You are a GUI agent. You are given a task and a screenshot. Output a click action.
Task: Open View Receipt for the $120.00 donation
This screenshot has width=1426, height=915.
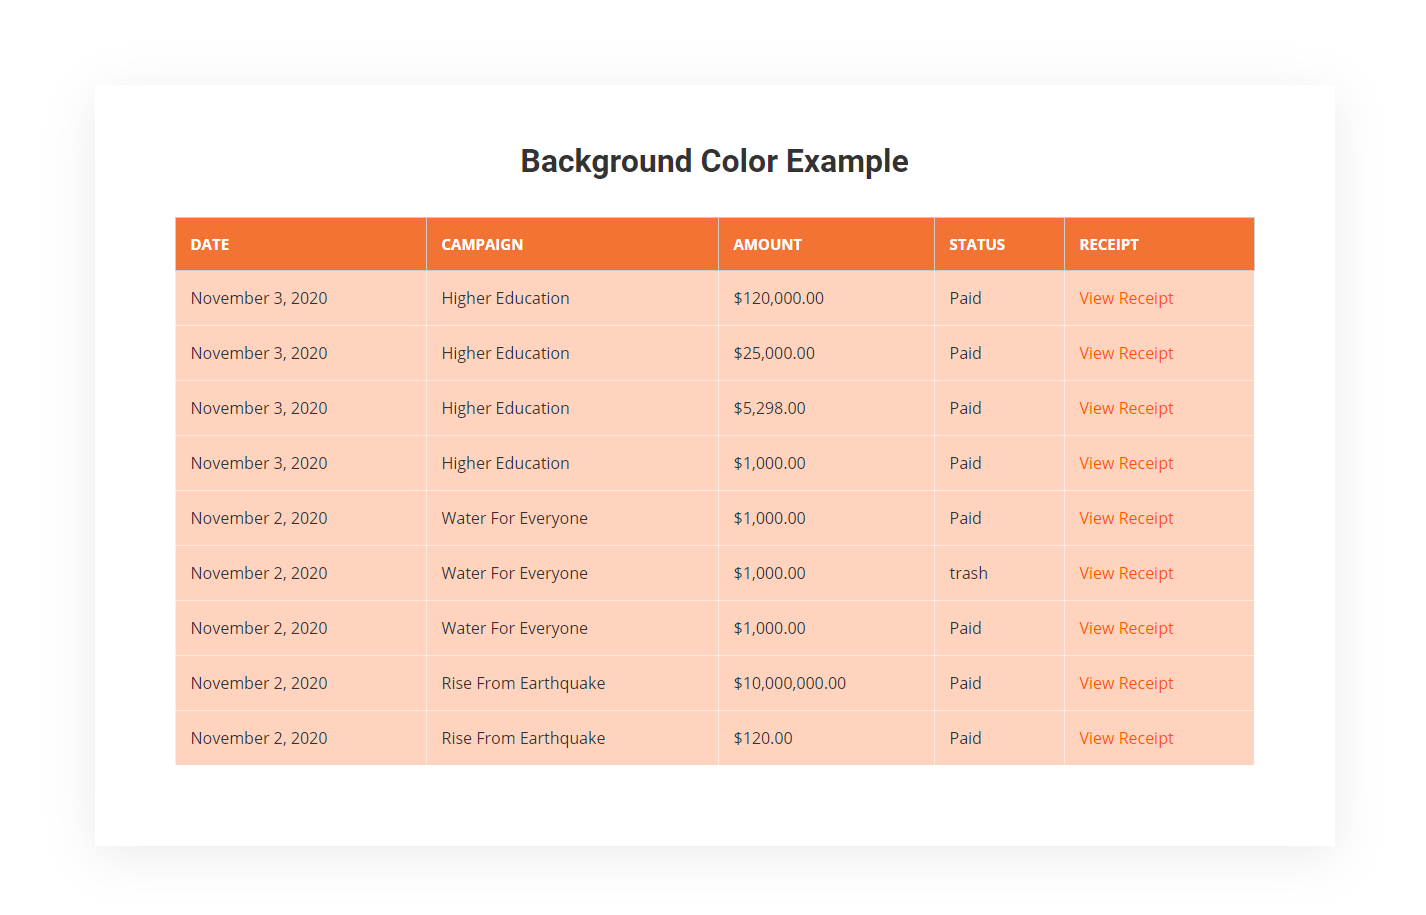1126,738
